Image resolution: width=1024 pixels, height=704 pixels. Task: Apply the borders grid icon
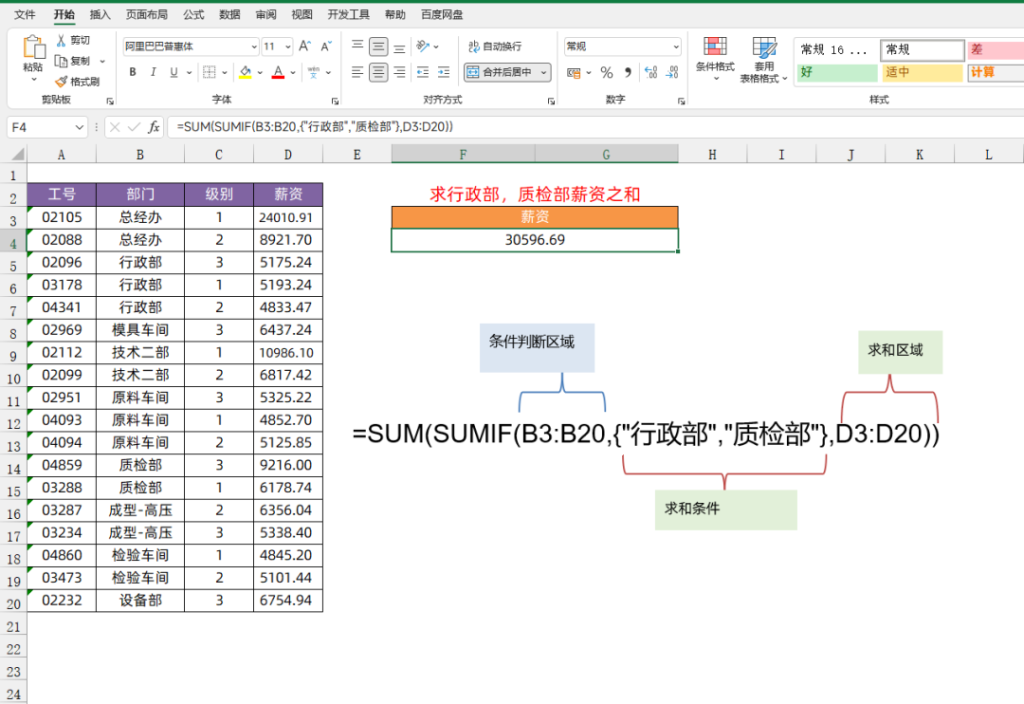209,72
